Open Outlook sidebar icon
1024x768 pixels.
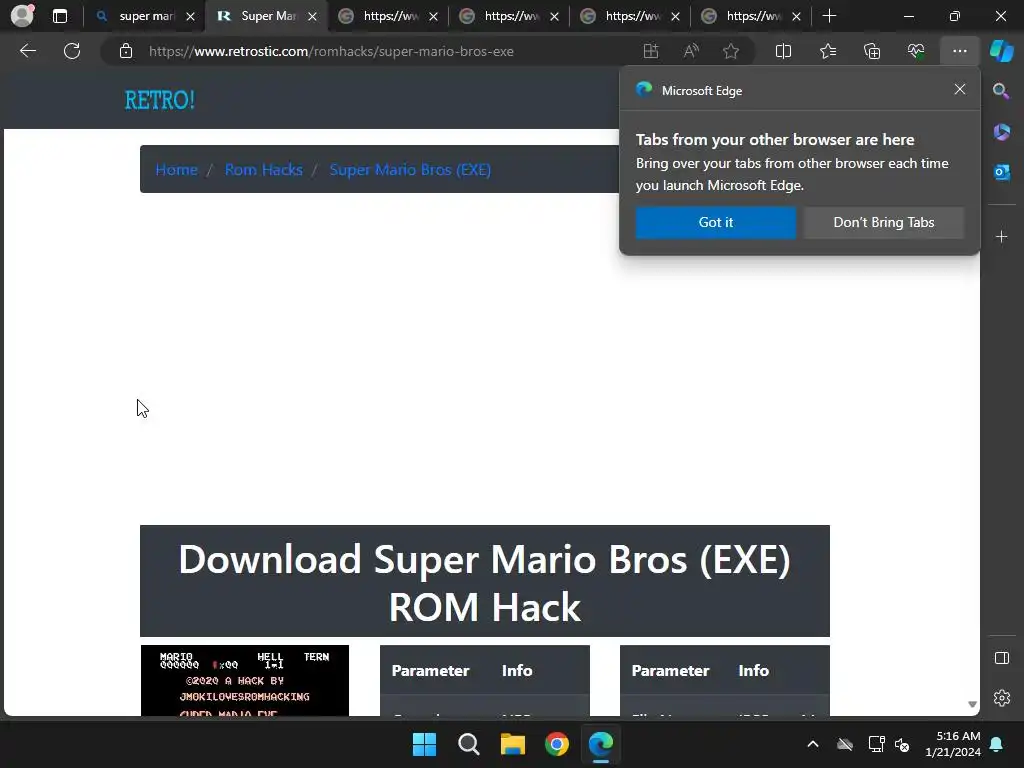pos(1001,172)
